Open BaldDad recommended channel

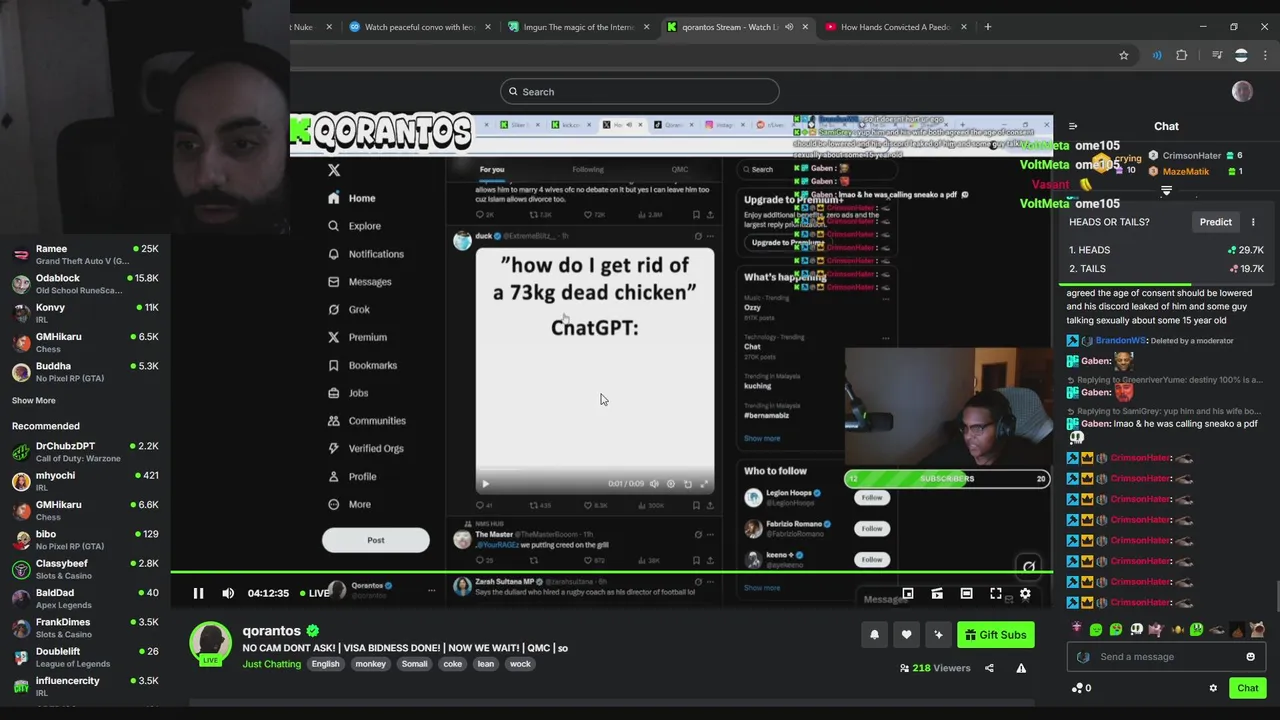point(85,598)
